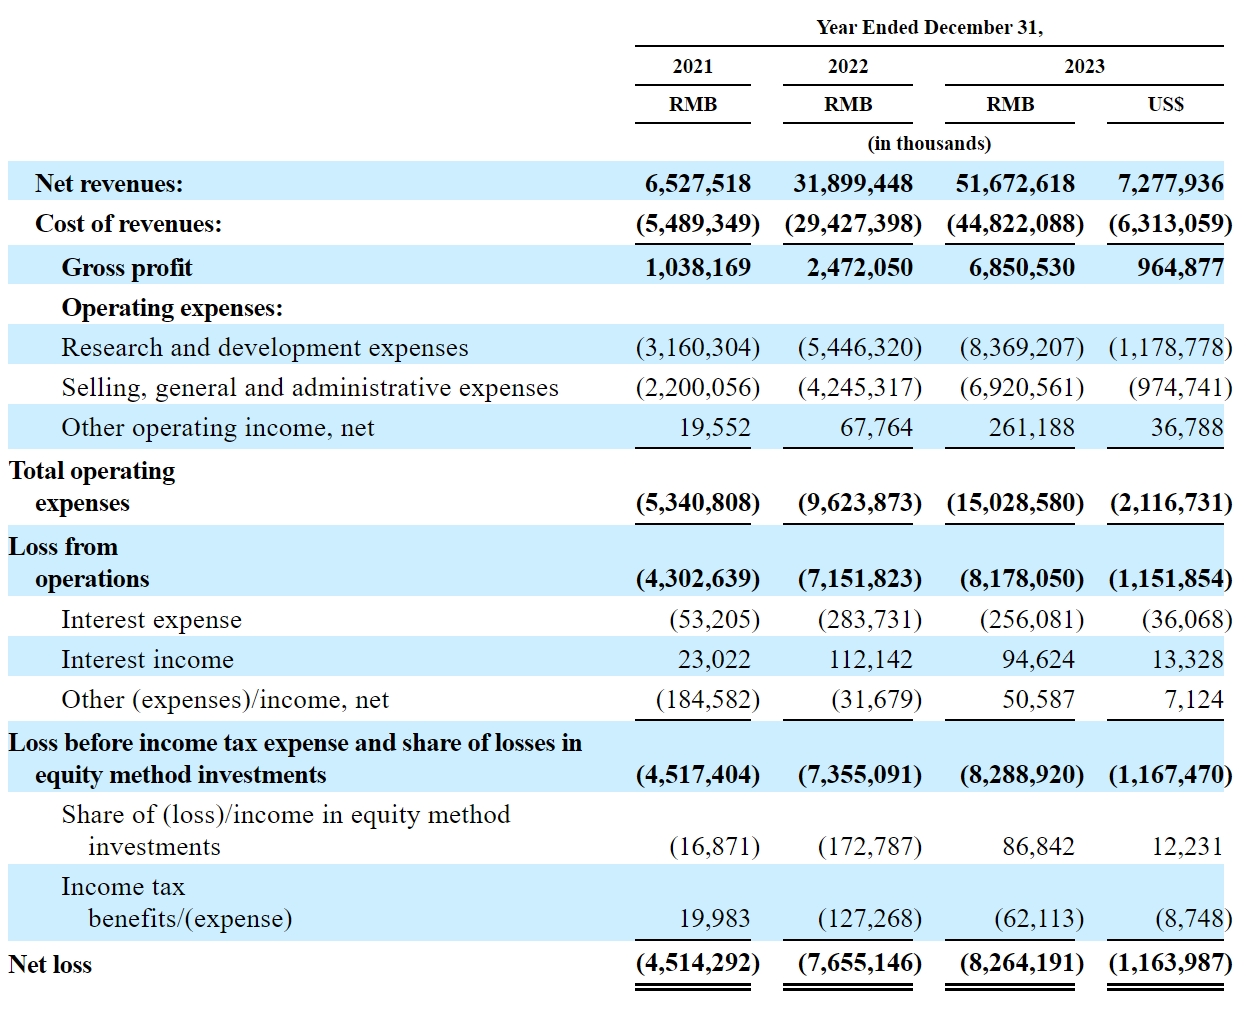Screen dimensions: 1247x1031
Task: Select the 'Net loss' row label
Action: (50, 965)
